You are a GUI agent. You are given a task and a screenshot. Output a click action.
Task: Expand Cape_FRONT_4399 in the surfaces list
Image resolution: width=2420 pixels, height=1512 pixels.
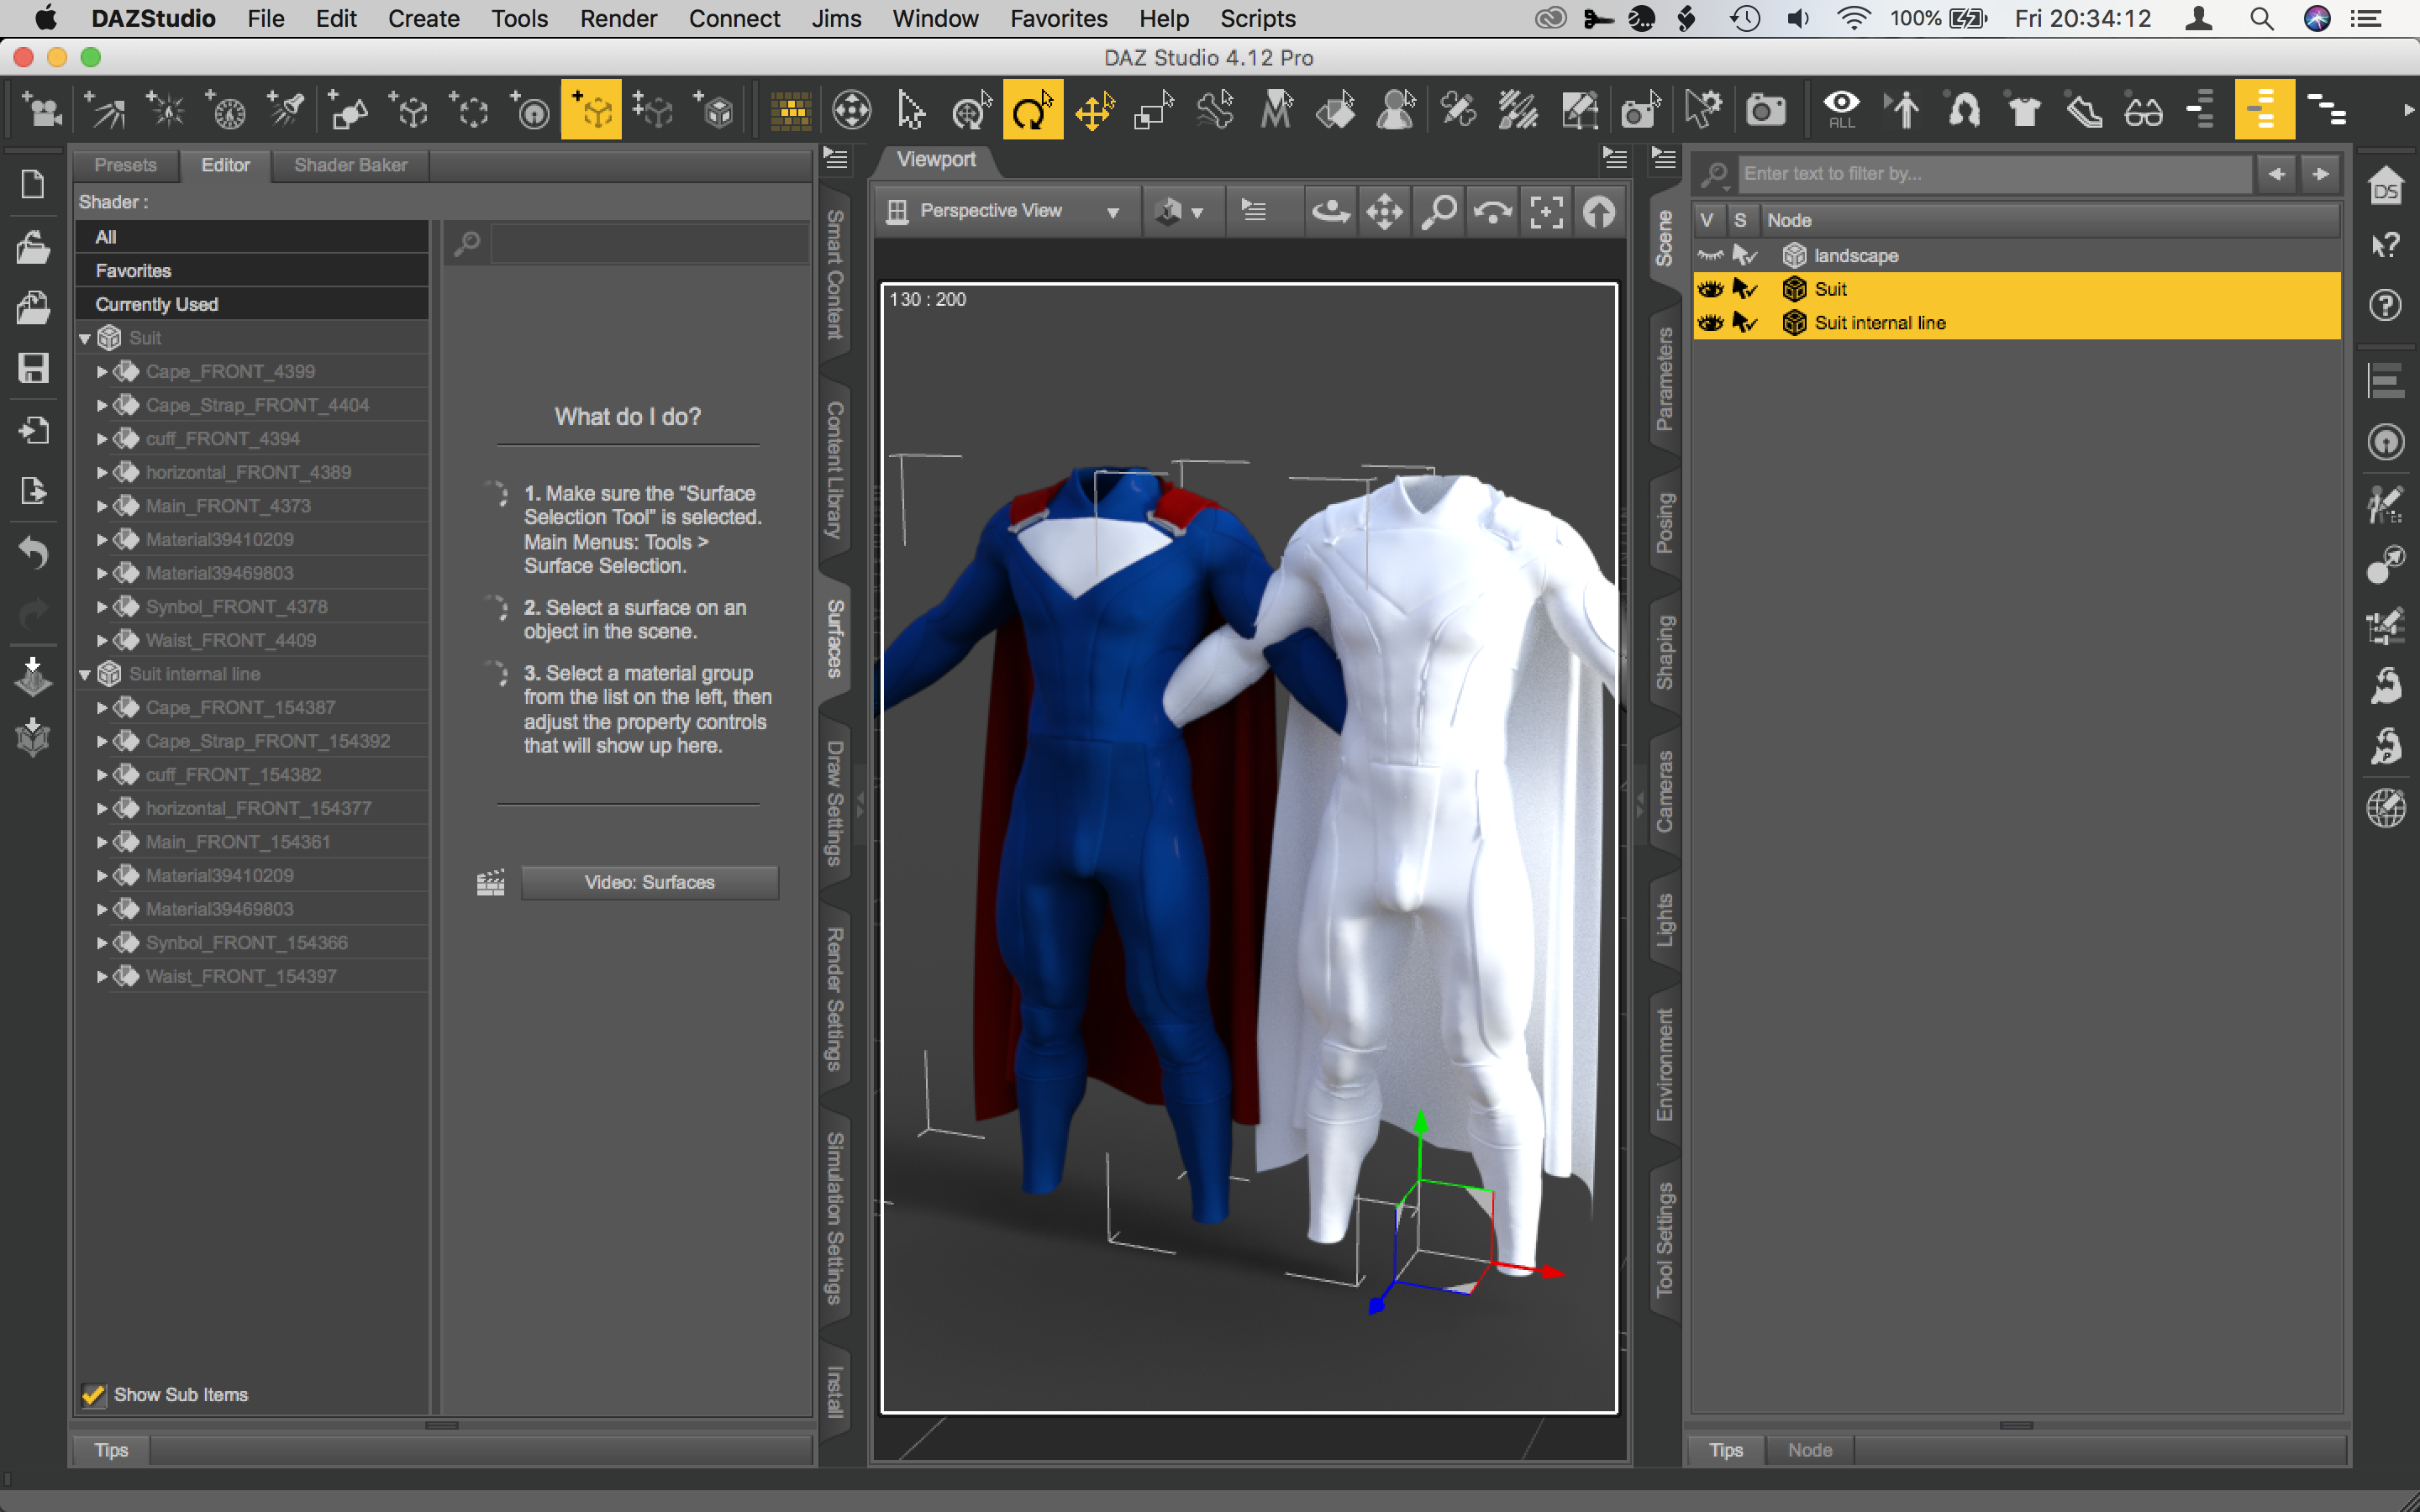[101, 371]
